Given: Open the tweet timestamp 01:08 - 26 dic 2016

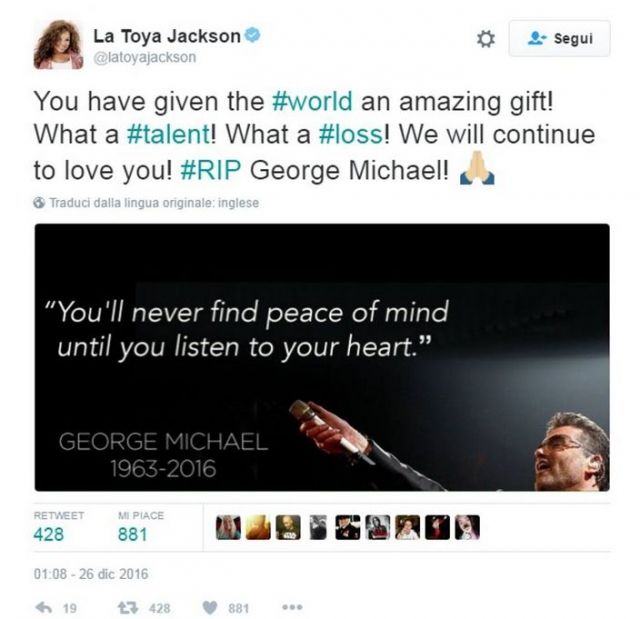Looking at the screenshot, I should click(x=91, y=574).
